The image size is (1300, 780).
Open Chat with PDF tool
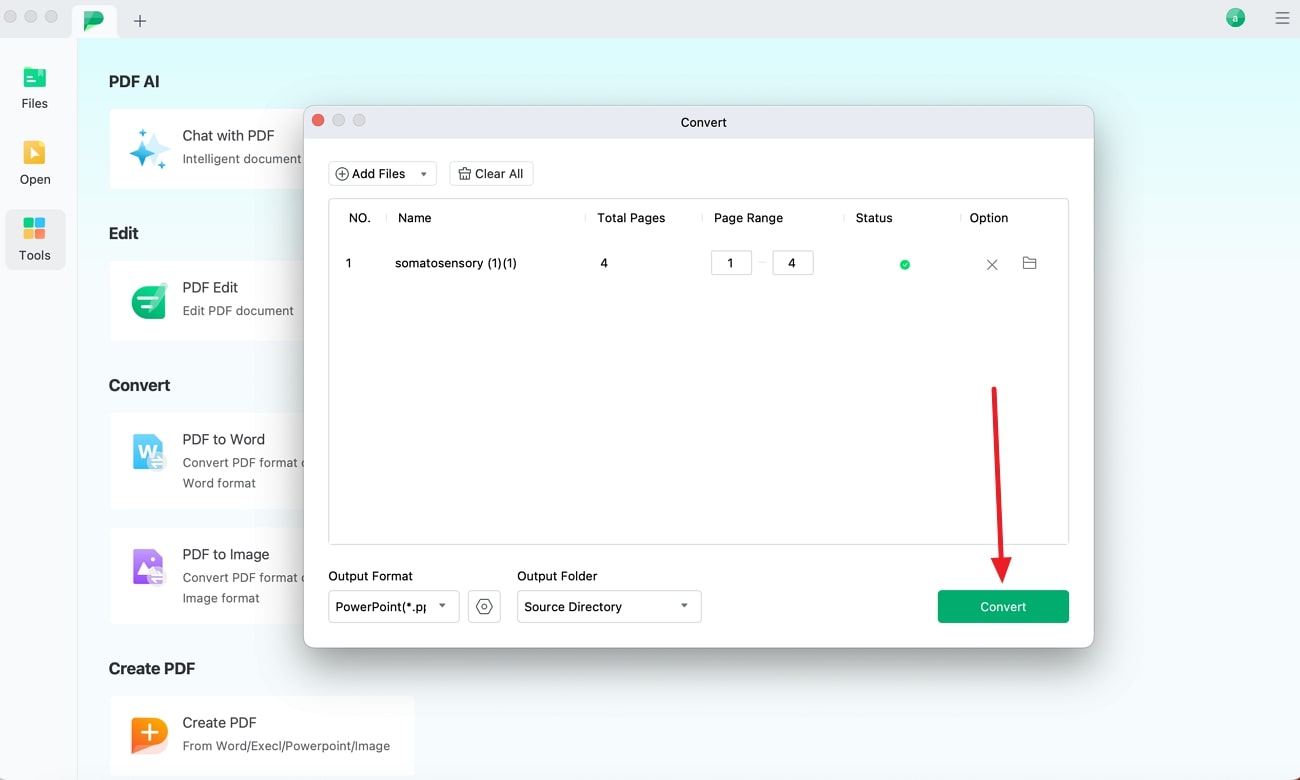point(228,135)
